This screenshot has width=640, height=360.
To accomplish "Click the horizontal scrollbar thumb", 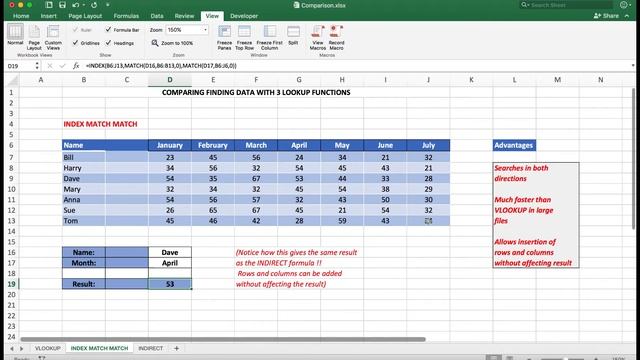I will (223, 339).
